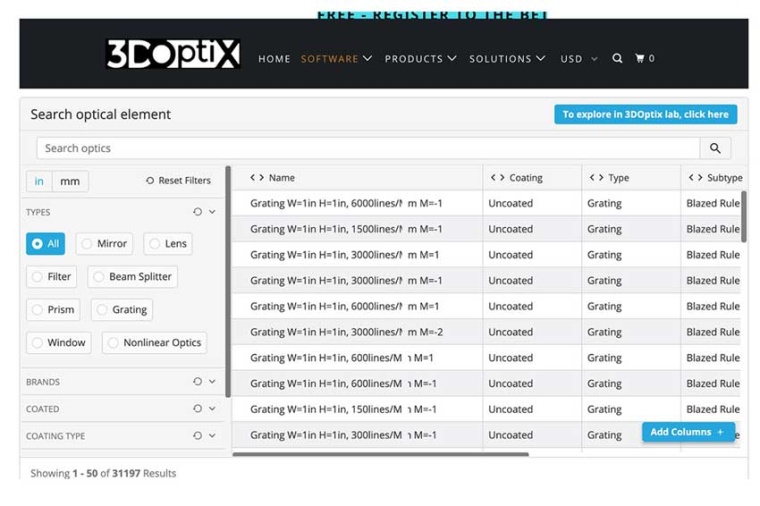Screen dimensions: 760x506
Task: Expand the Coating Type filter section
Action: click(x=212, y=436)
